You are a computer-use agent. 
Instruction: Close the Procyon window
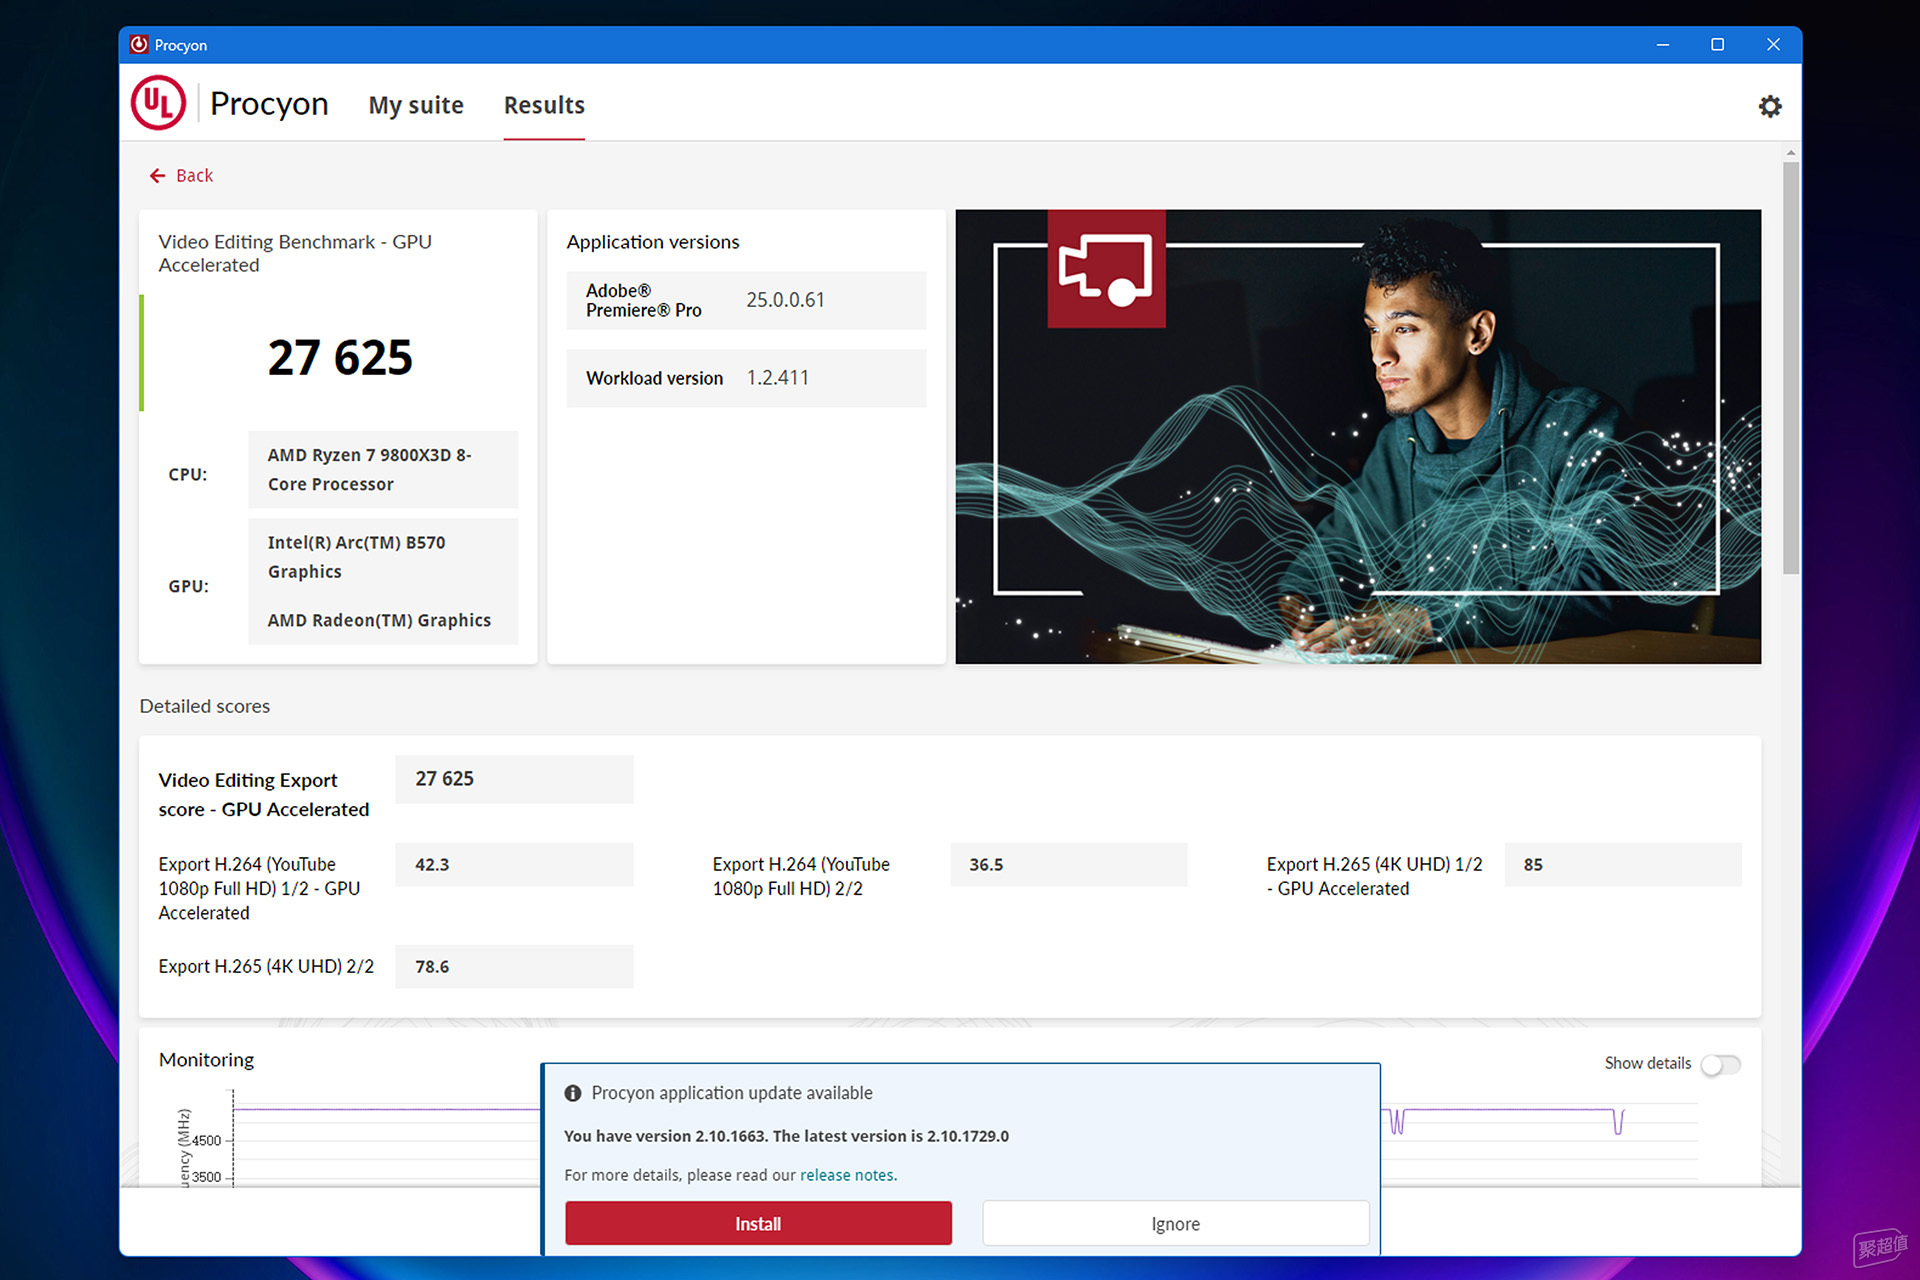1773,45
